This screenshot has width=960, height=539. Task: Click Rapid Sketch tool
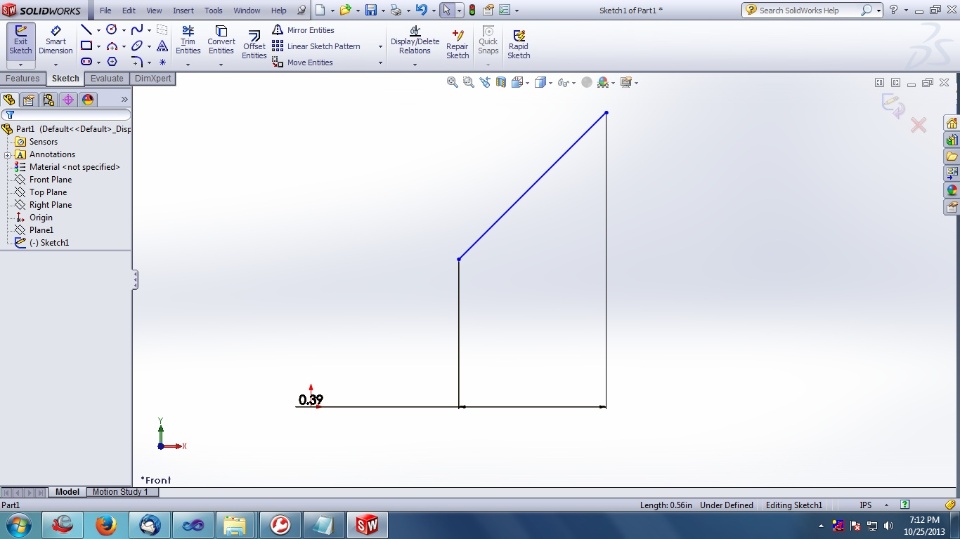pos(519,44)
